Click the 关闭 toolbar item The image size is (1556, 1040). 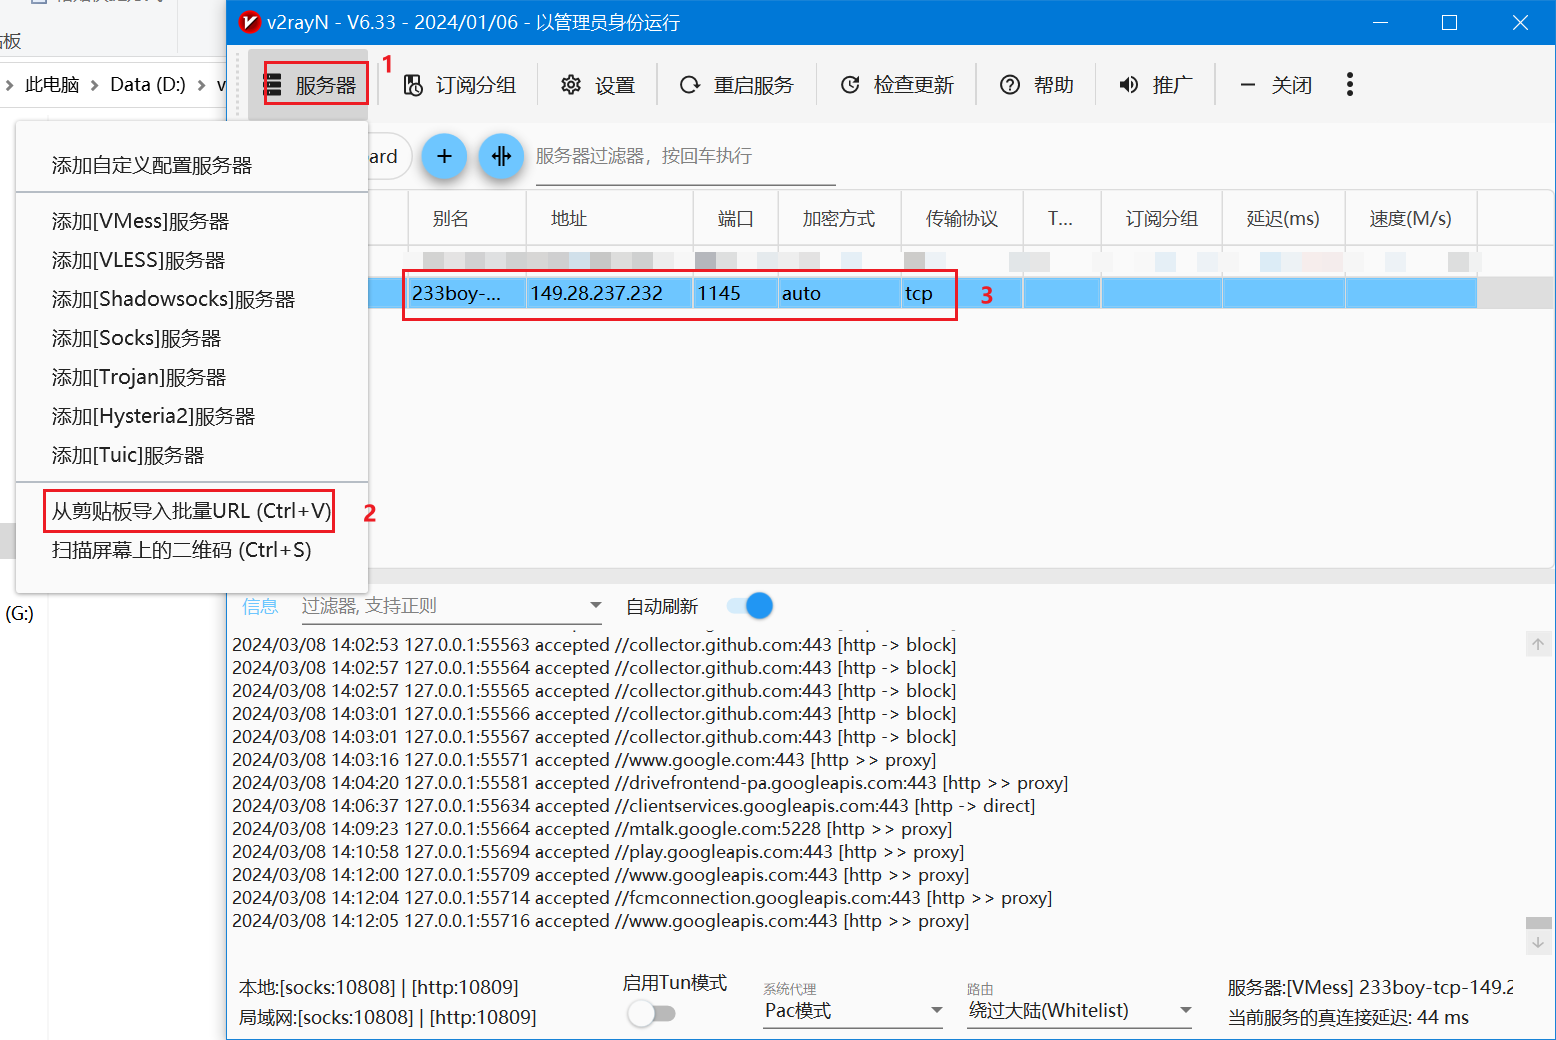(x=1275, y=85)
